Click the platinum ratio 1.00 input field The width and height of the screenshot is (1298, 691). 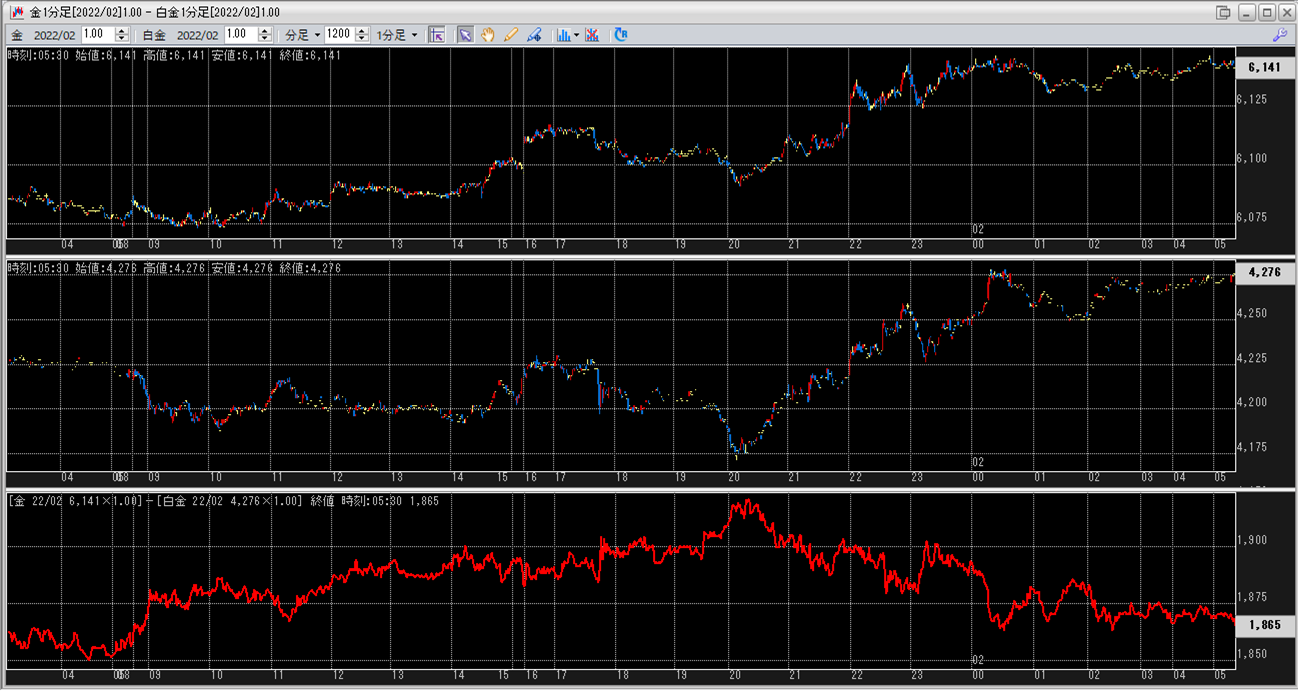[242, 34]
